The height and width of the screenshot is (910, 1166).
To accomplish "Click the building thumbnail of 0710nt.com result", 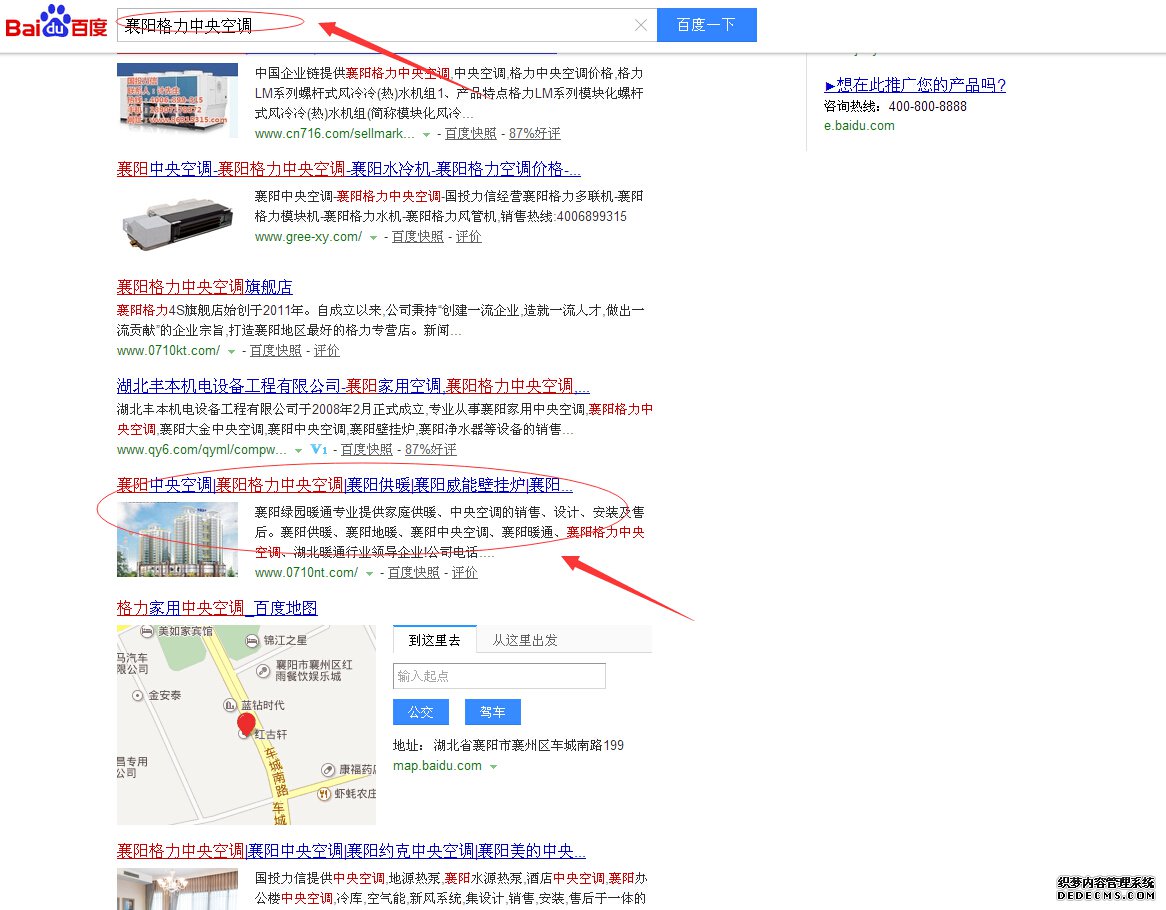I will [177, 540].
